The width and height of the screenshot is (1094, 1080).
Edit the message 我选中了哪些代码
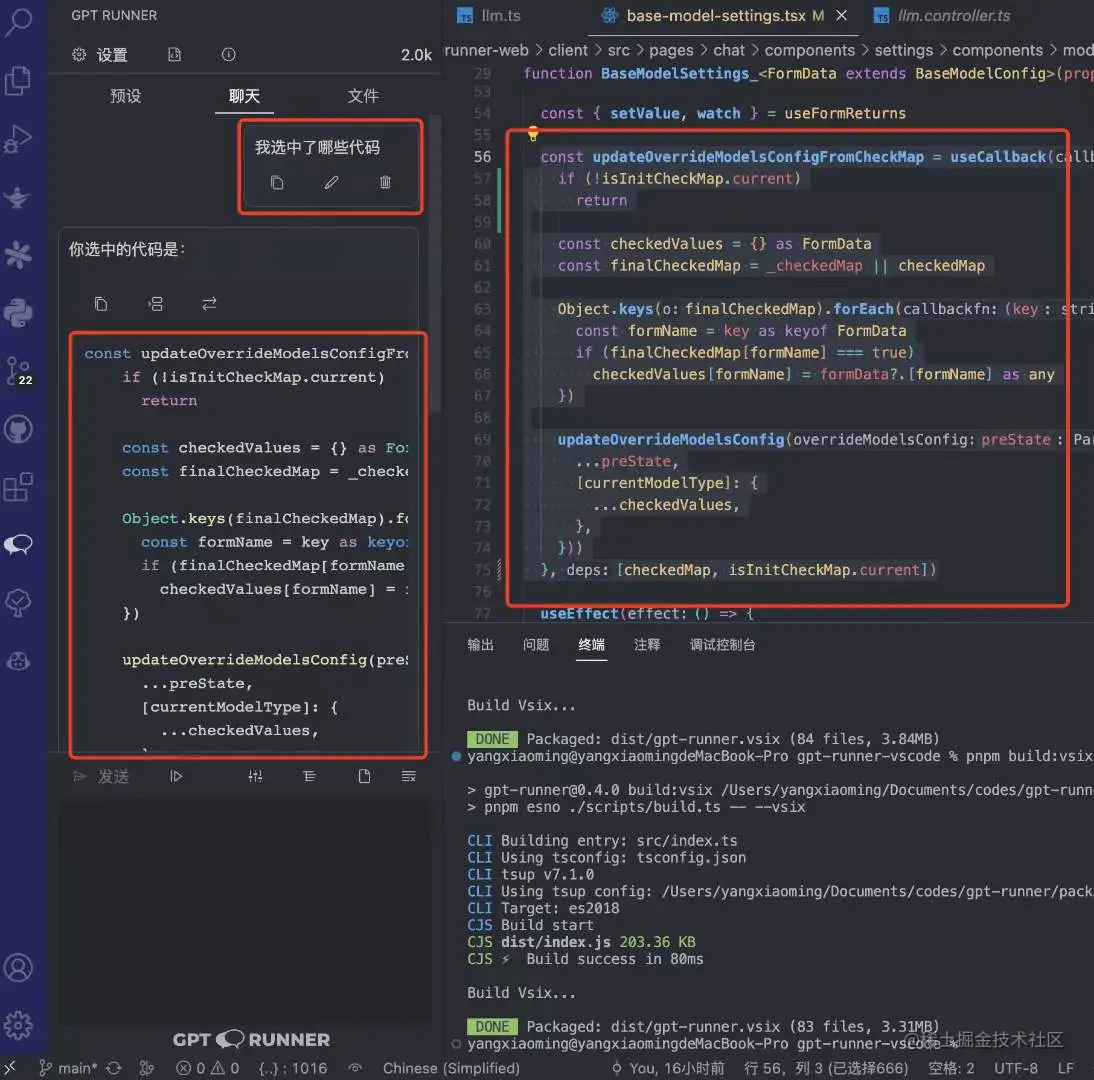coord(331,182)
